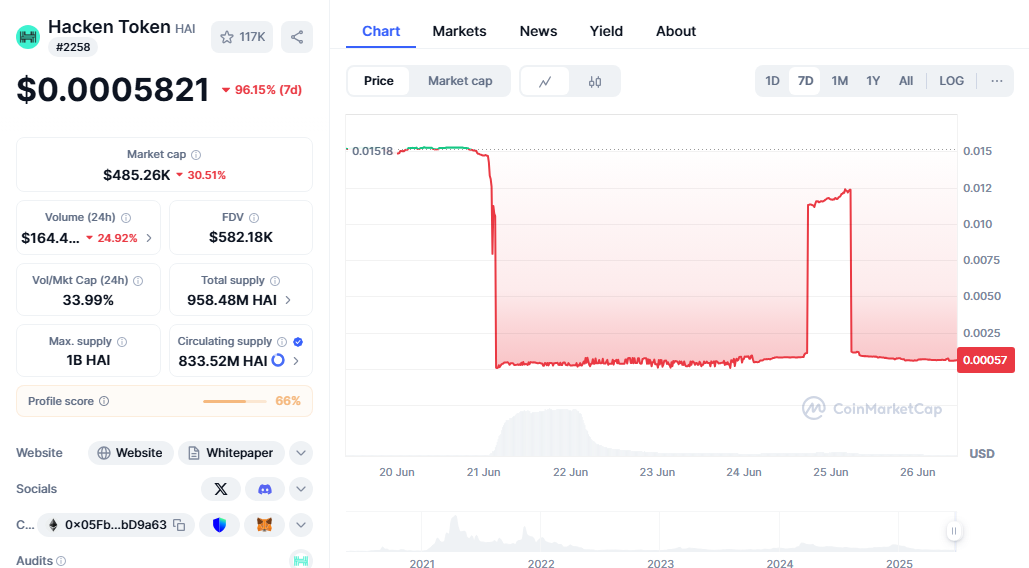Open the share options icon
Image resolution: width=1029 pixels, height=568 pixels.
point(297,37)
